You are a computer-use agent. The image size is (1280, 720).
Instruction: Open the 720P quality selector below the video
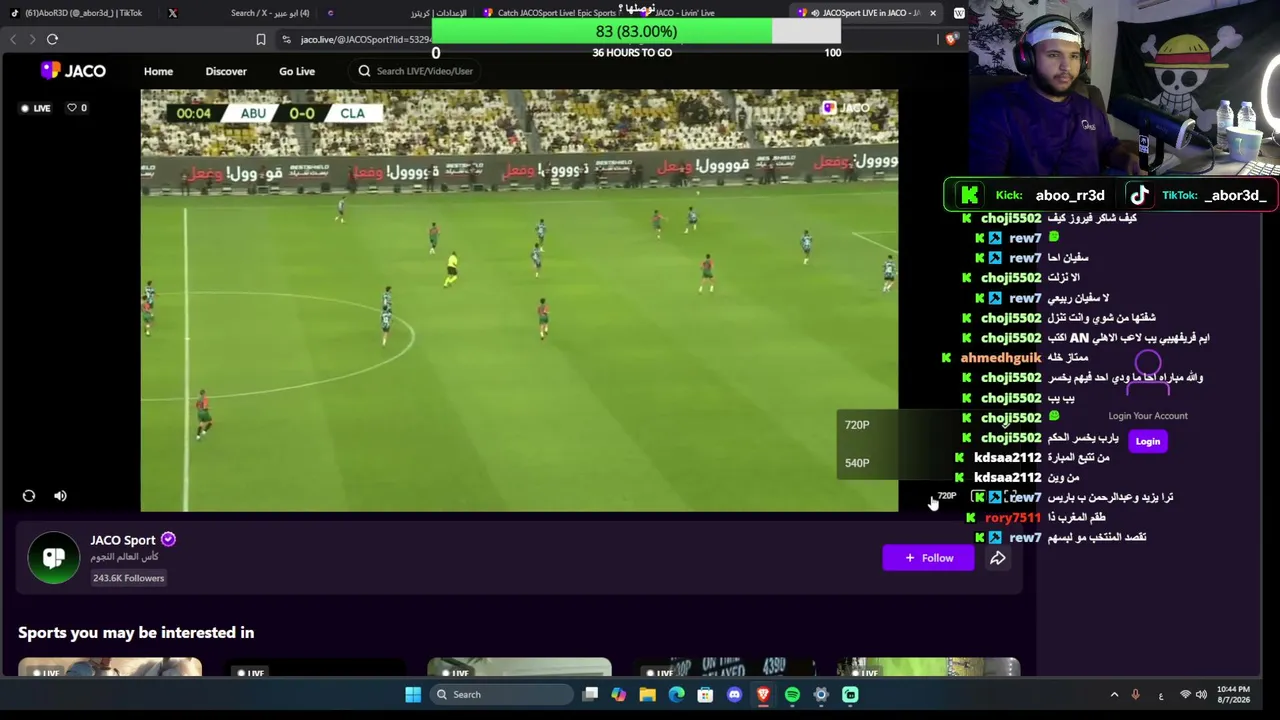[x=947, y=496]
